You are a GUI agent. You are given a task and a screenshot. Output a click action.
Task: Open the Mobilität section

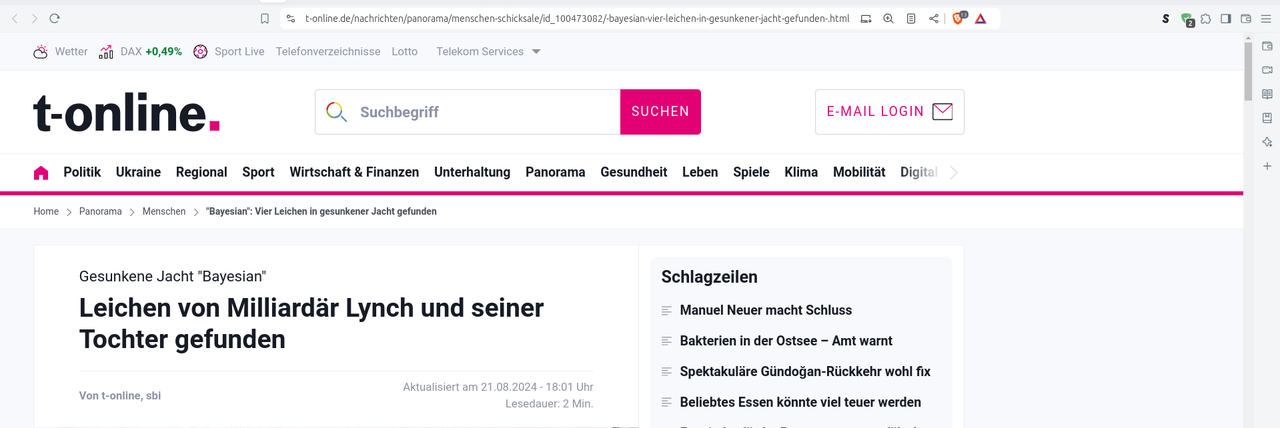coord(859,172)
